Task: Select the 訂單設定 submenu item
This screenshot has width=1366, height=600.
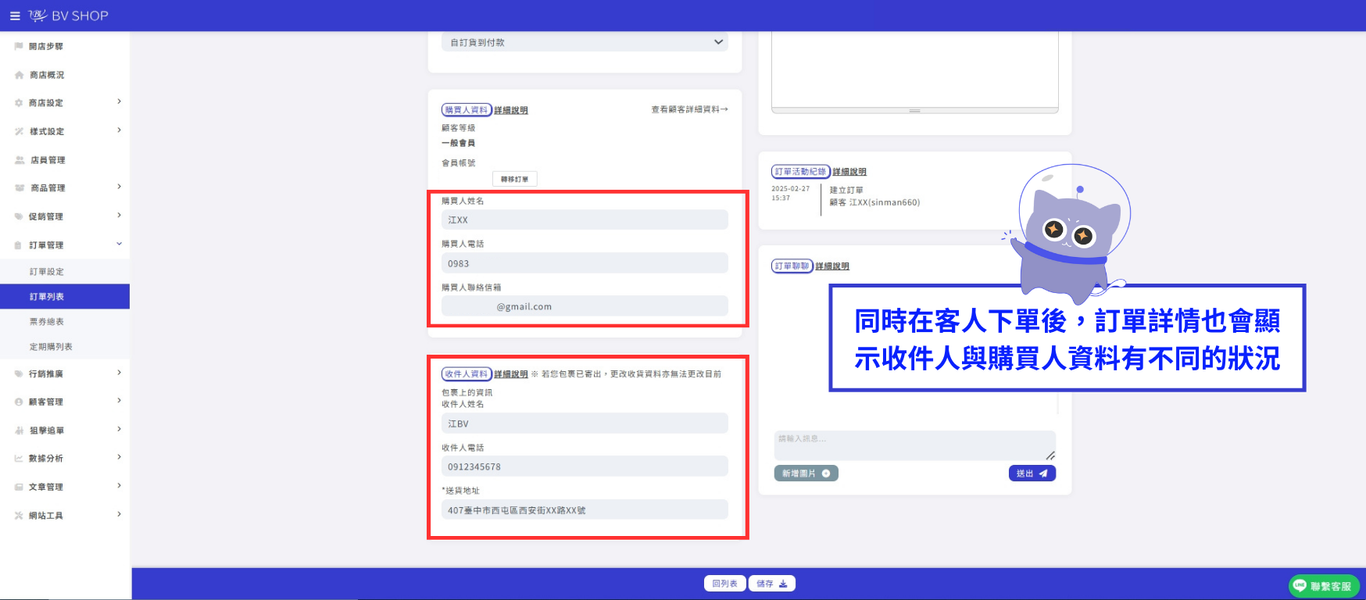Action: pos(46,272)
